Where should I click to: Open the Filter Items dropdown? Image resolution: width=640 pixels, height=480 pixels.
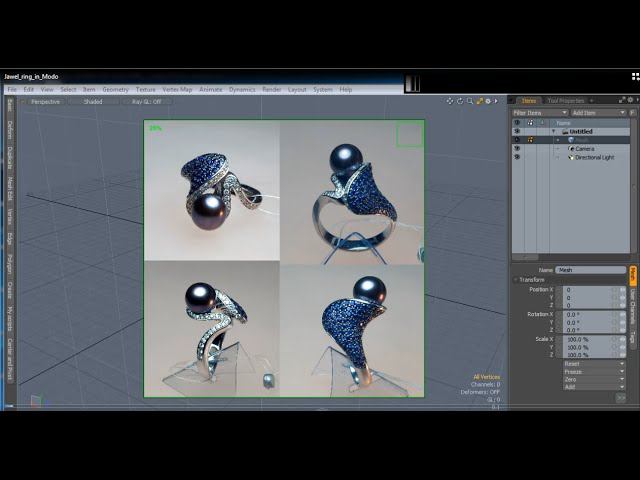[540, 113]
